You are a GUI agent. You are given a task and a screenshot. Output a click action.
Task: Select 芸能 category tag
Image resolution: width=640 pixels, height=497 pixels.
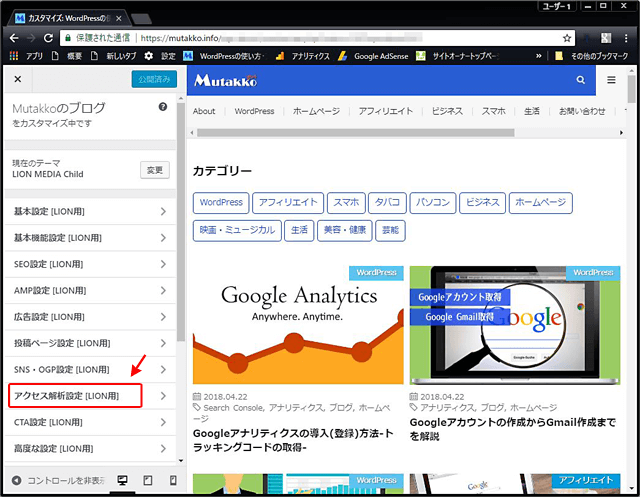[390, 231]
